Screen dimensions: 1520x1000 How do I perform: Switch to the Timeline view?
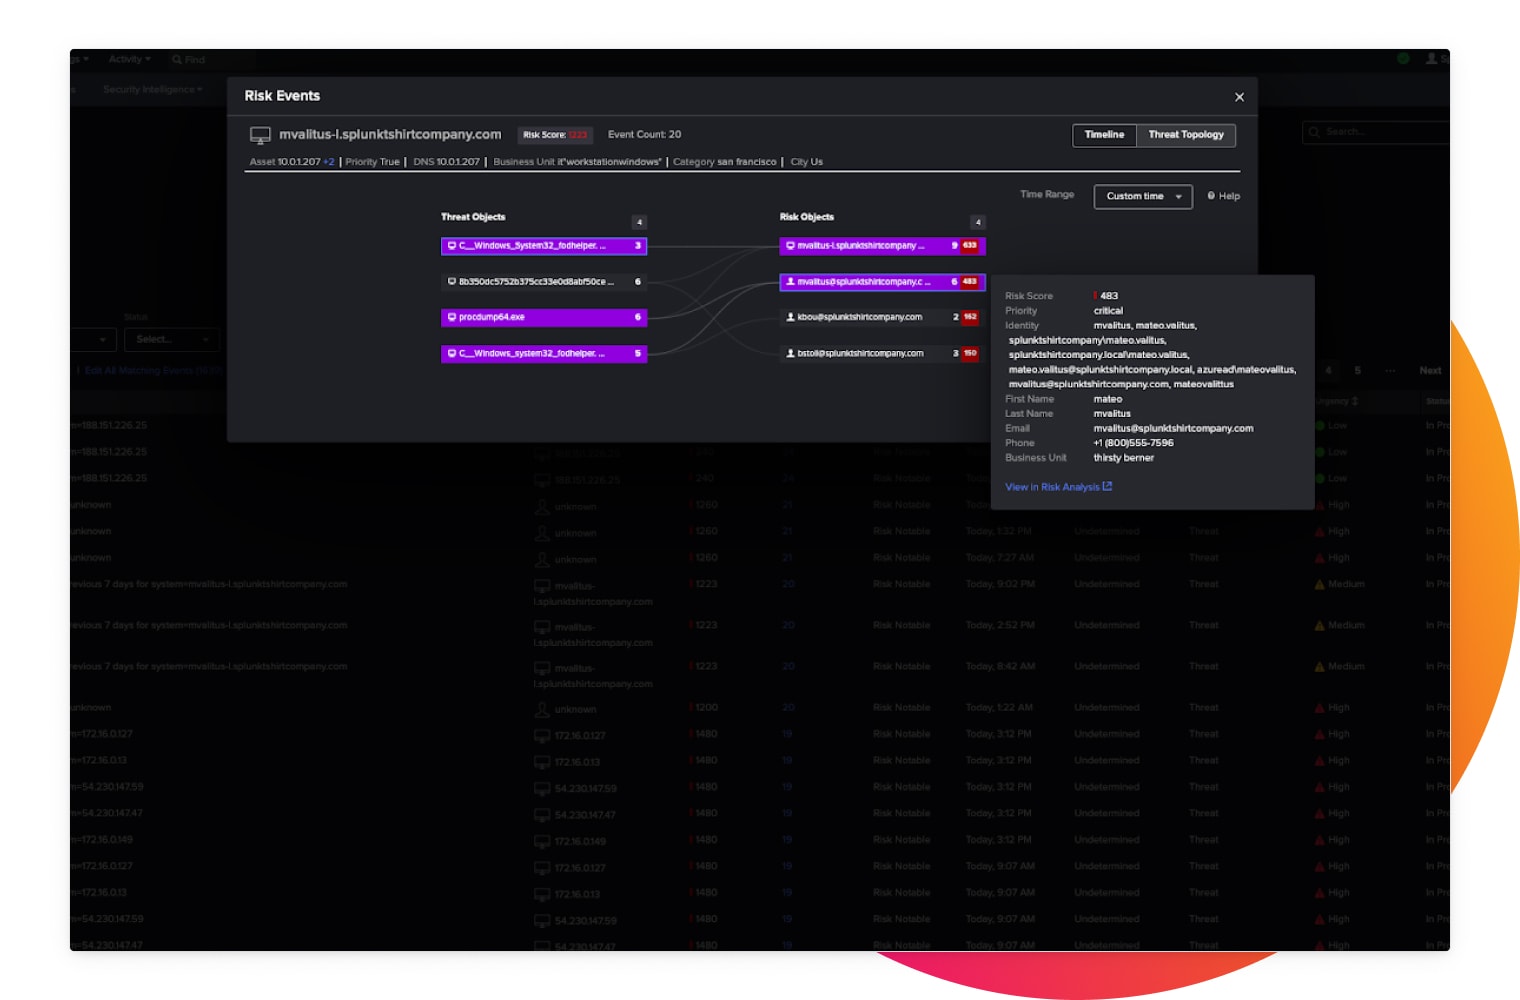pyautogui.click(x=1104, y=135)
